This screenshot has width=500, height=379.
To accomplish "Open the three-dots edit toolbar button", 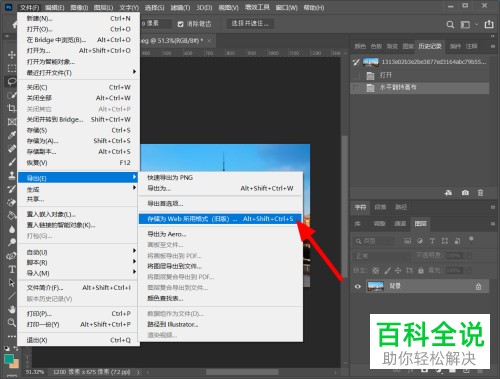I will tap(12, 336).
